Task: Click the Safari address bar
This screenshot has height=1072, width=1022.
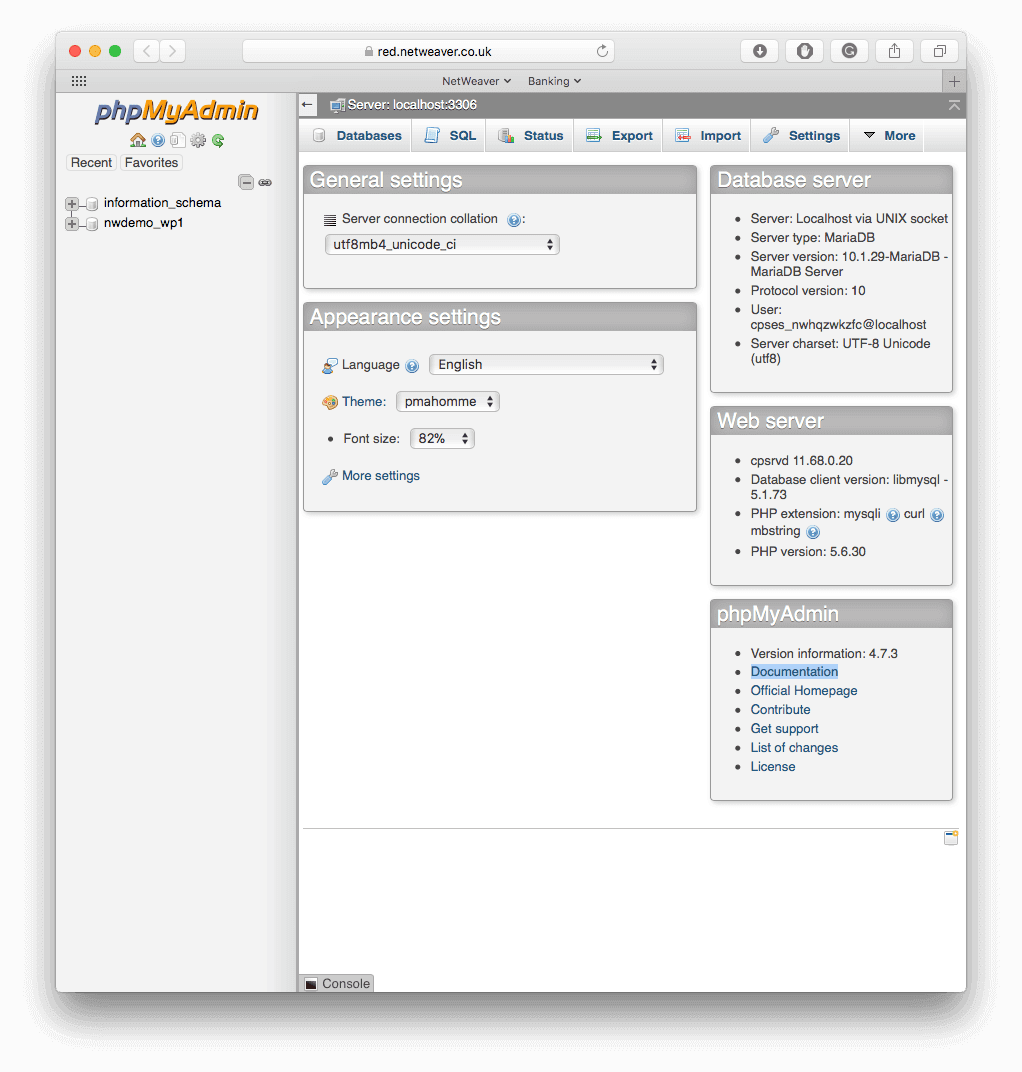Action: (x=428, y=51)
